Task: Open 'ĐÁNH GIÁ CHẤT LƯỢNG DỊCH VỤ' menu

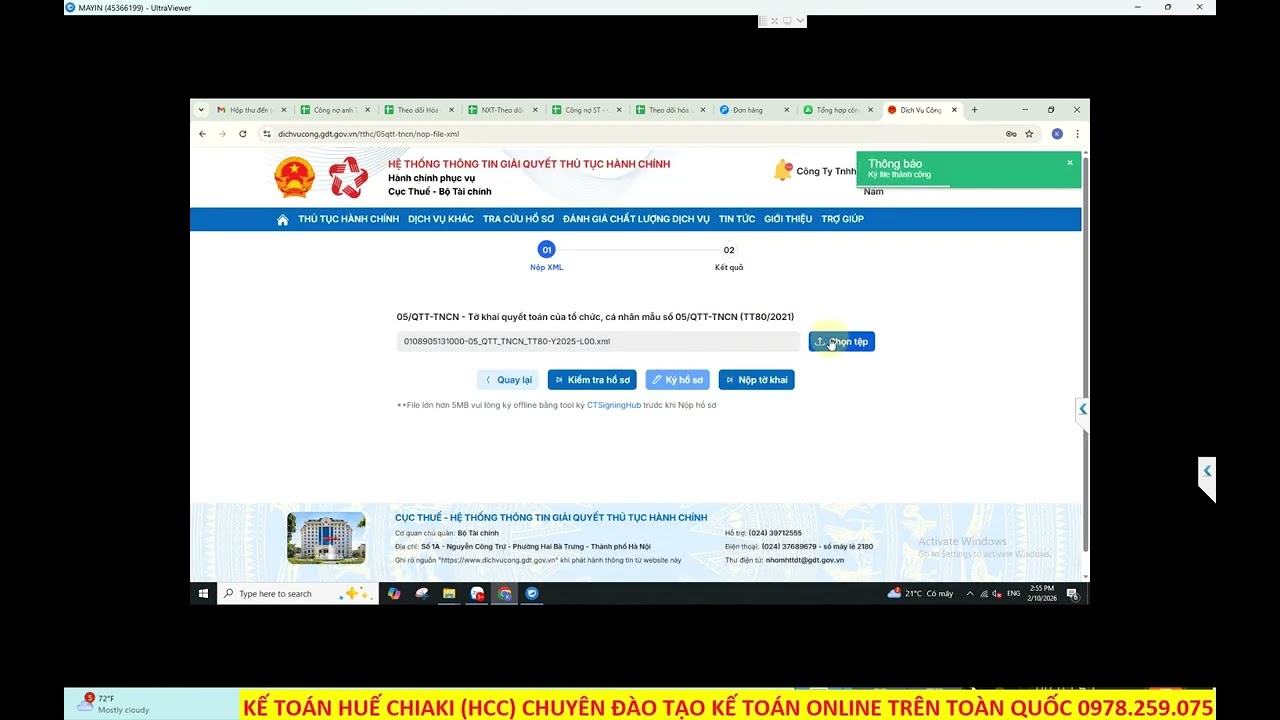Action: (636, 219)
